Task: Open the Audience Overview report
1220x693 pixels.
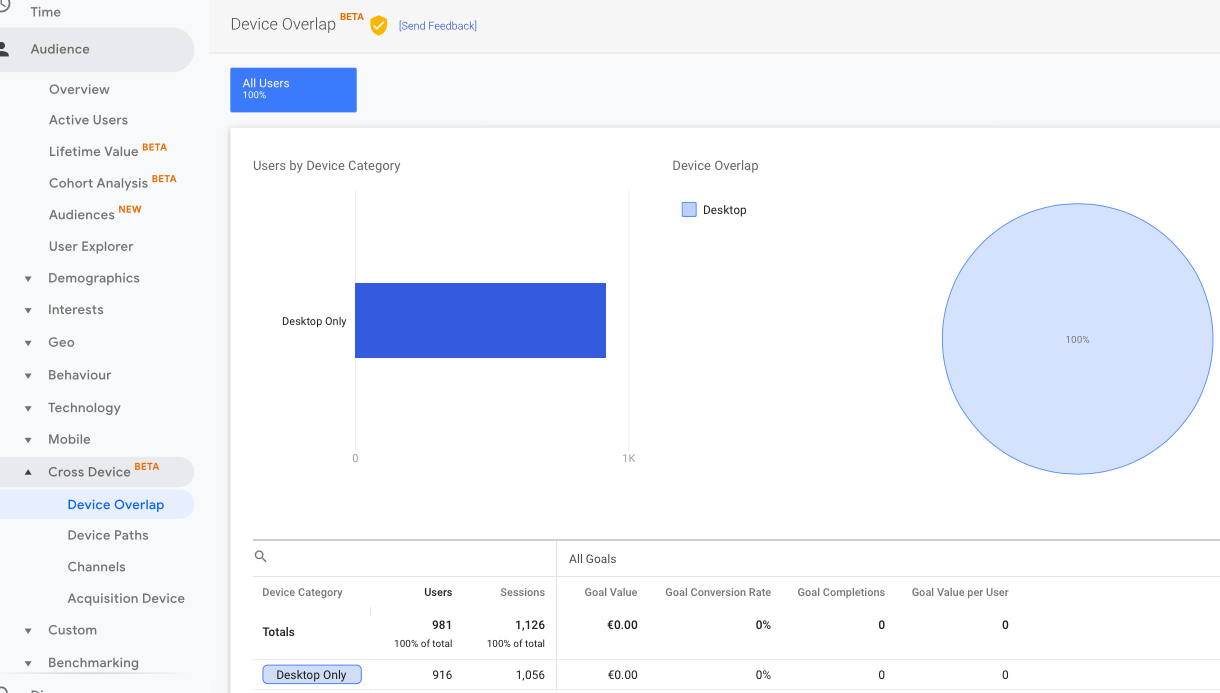Action: tap(79, 89)
